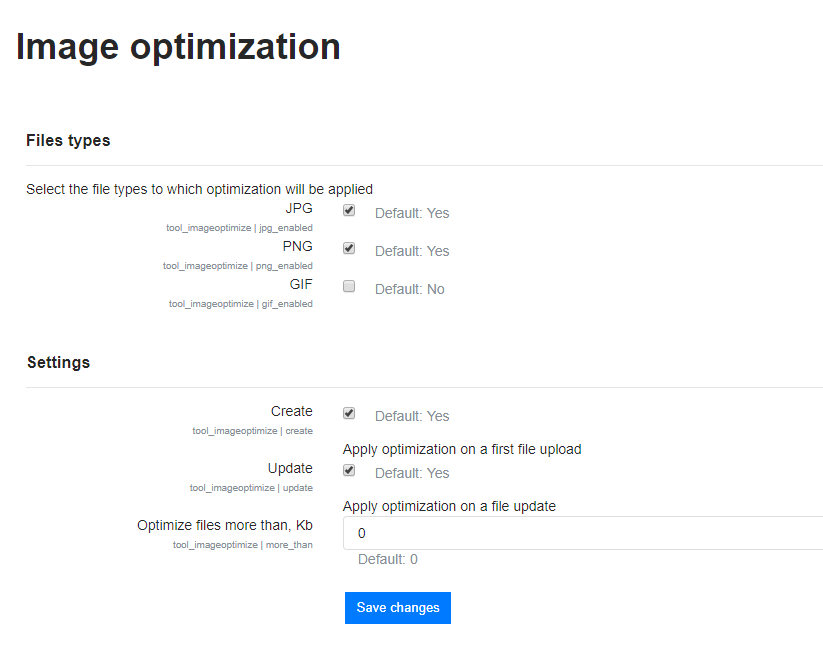This screenshot has height=667, width=823.
Task: Toggle the Update optimization checkbox
Action: click(x=349, y=470)
